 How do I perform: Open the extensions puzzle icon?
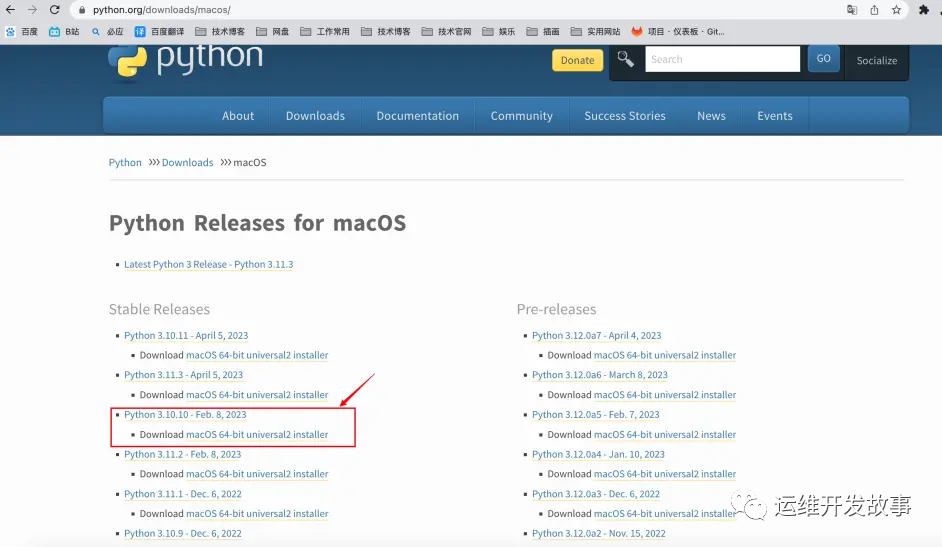point(924,10)
